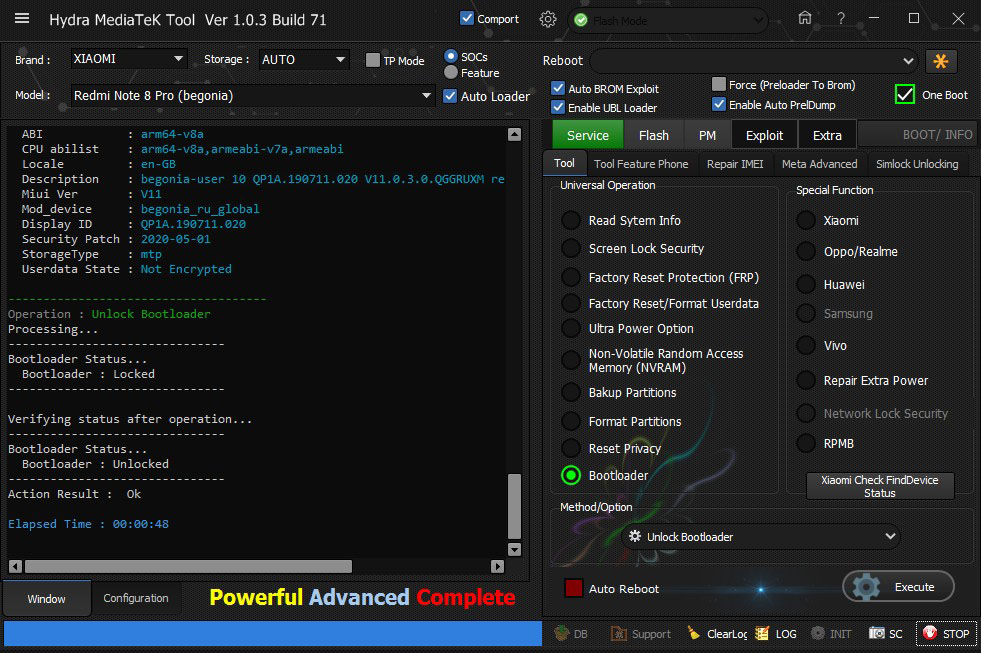The width and height of the screenshot is (981, 653).
Task: Switch to the Flash tab
Action: click(654, 135)
